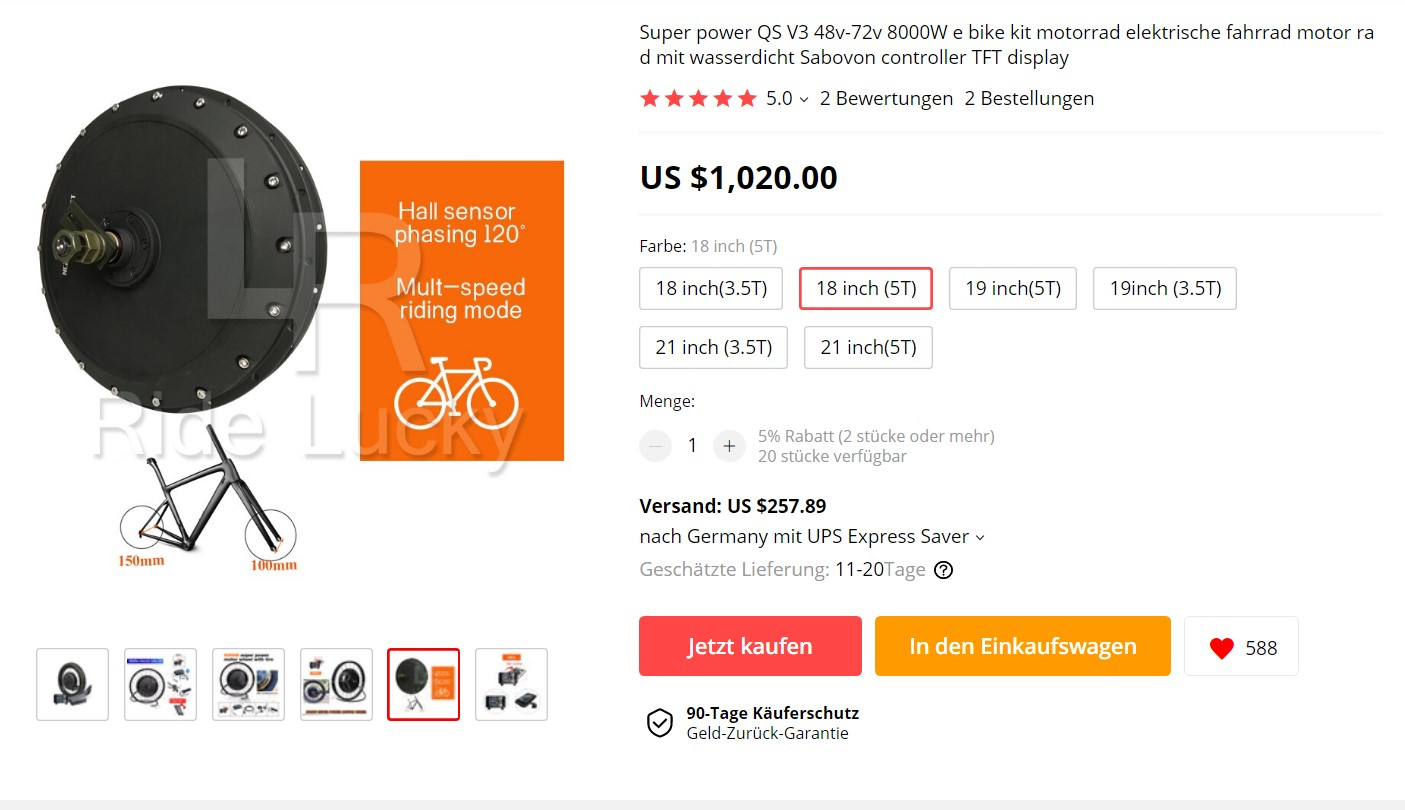Screen dimensions: 1405x810
Task: Click the heart wishlist icon
Action: pyautogui.click(x=1221, y=648)
